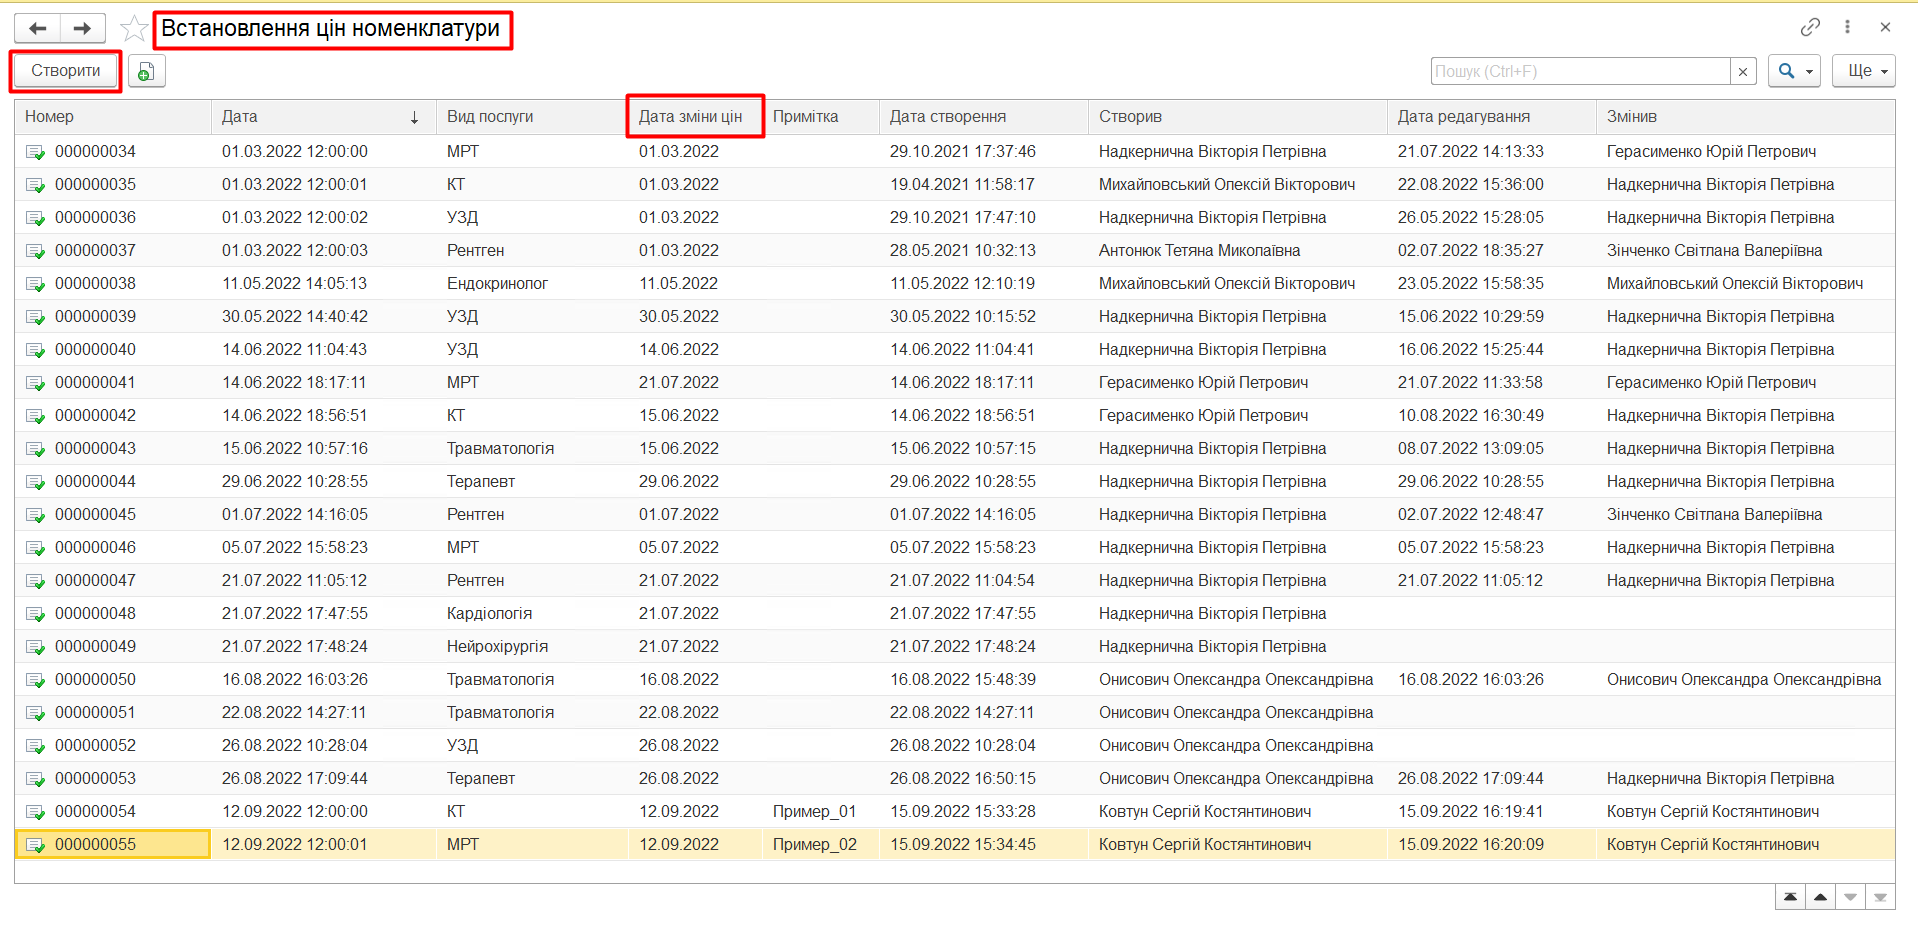Open the magnifier search dropdown
The height and width of the screenshot is (925, 1918).
tap(1793, 71)
